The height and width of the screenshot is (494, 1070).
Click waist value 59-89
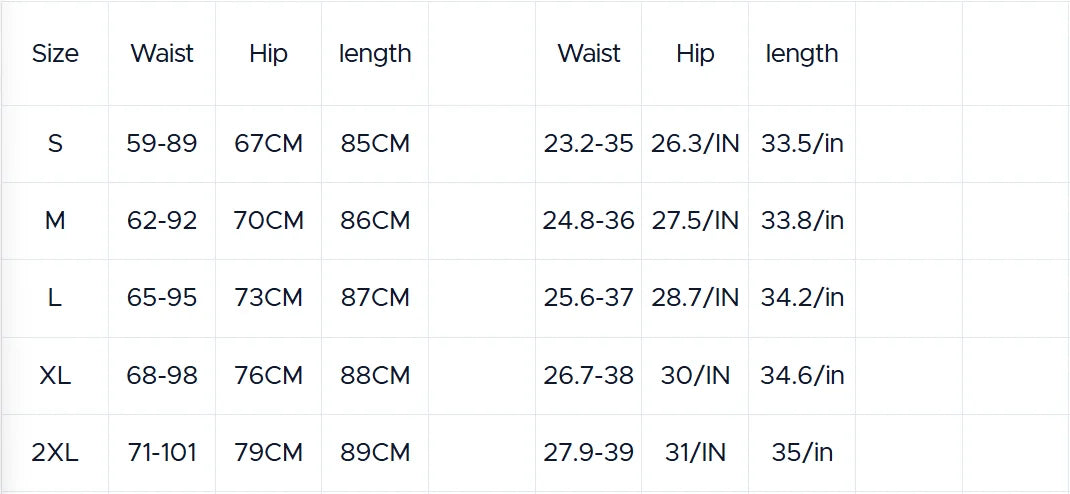[162, 144]
